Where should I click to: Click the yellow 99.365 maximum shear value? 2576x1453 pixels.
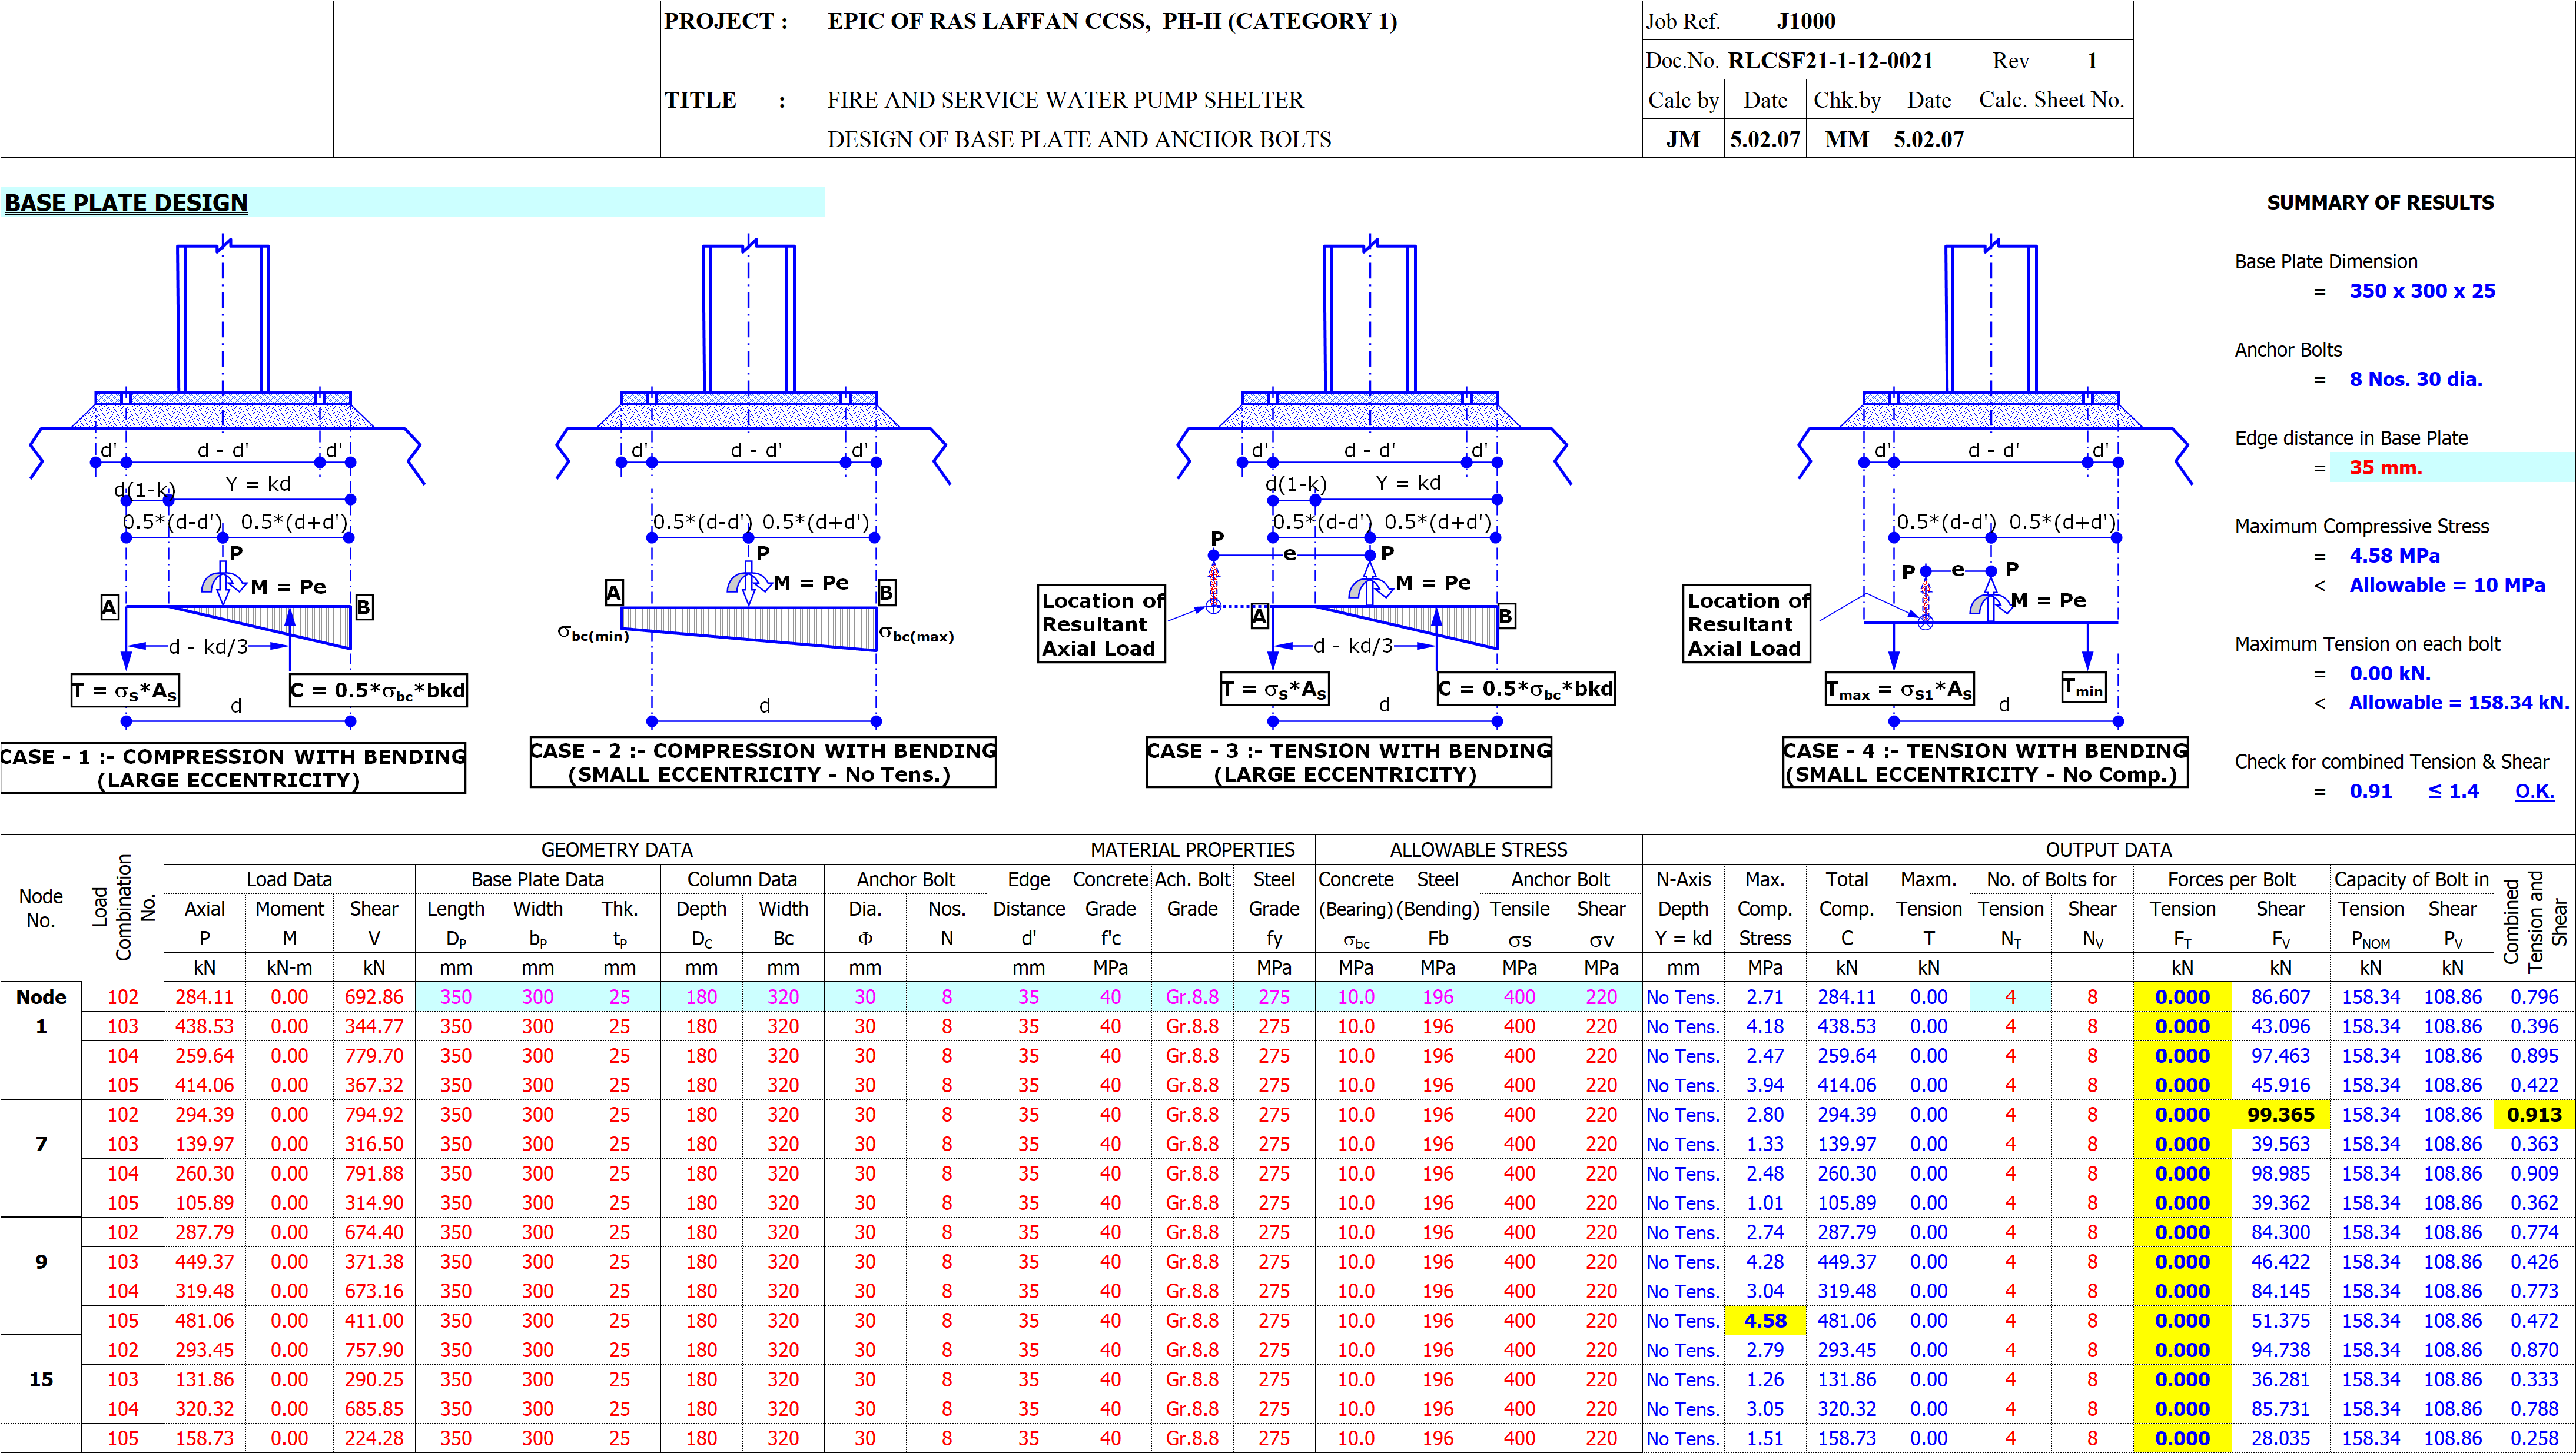[x=2281, y=1114]
